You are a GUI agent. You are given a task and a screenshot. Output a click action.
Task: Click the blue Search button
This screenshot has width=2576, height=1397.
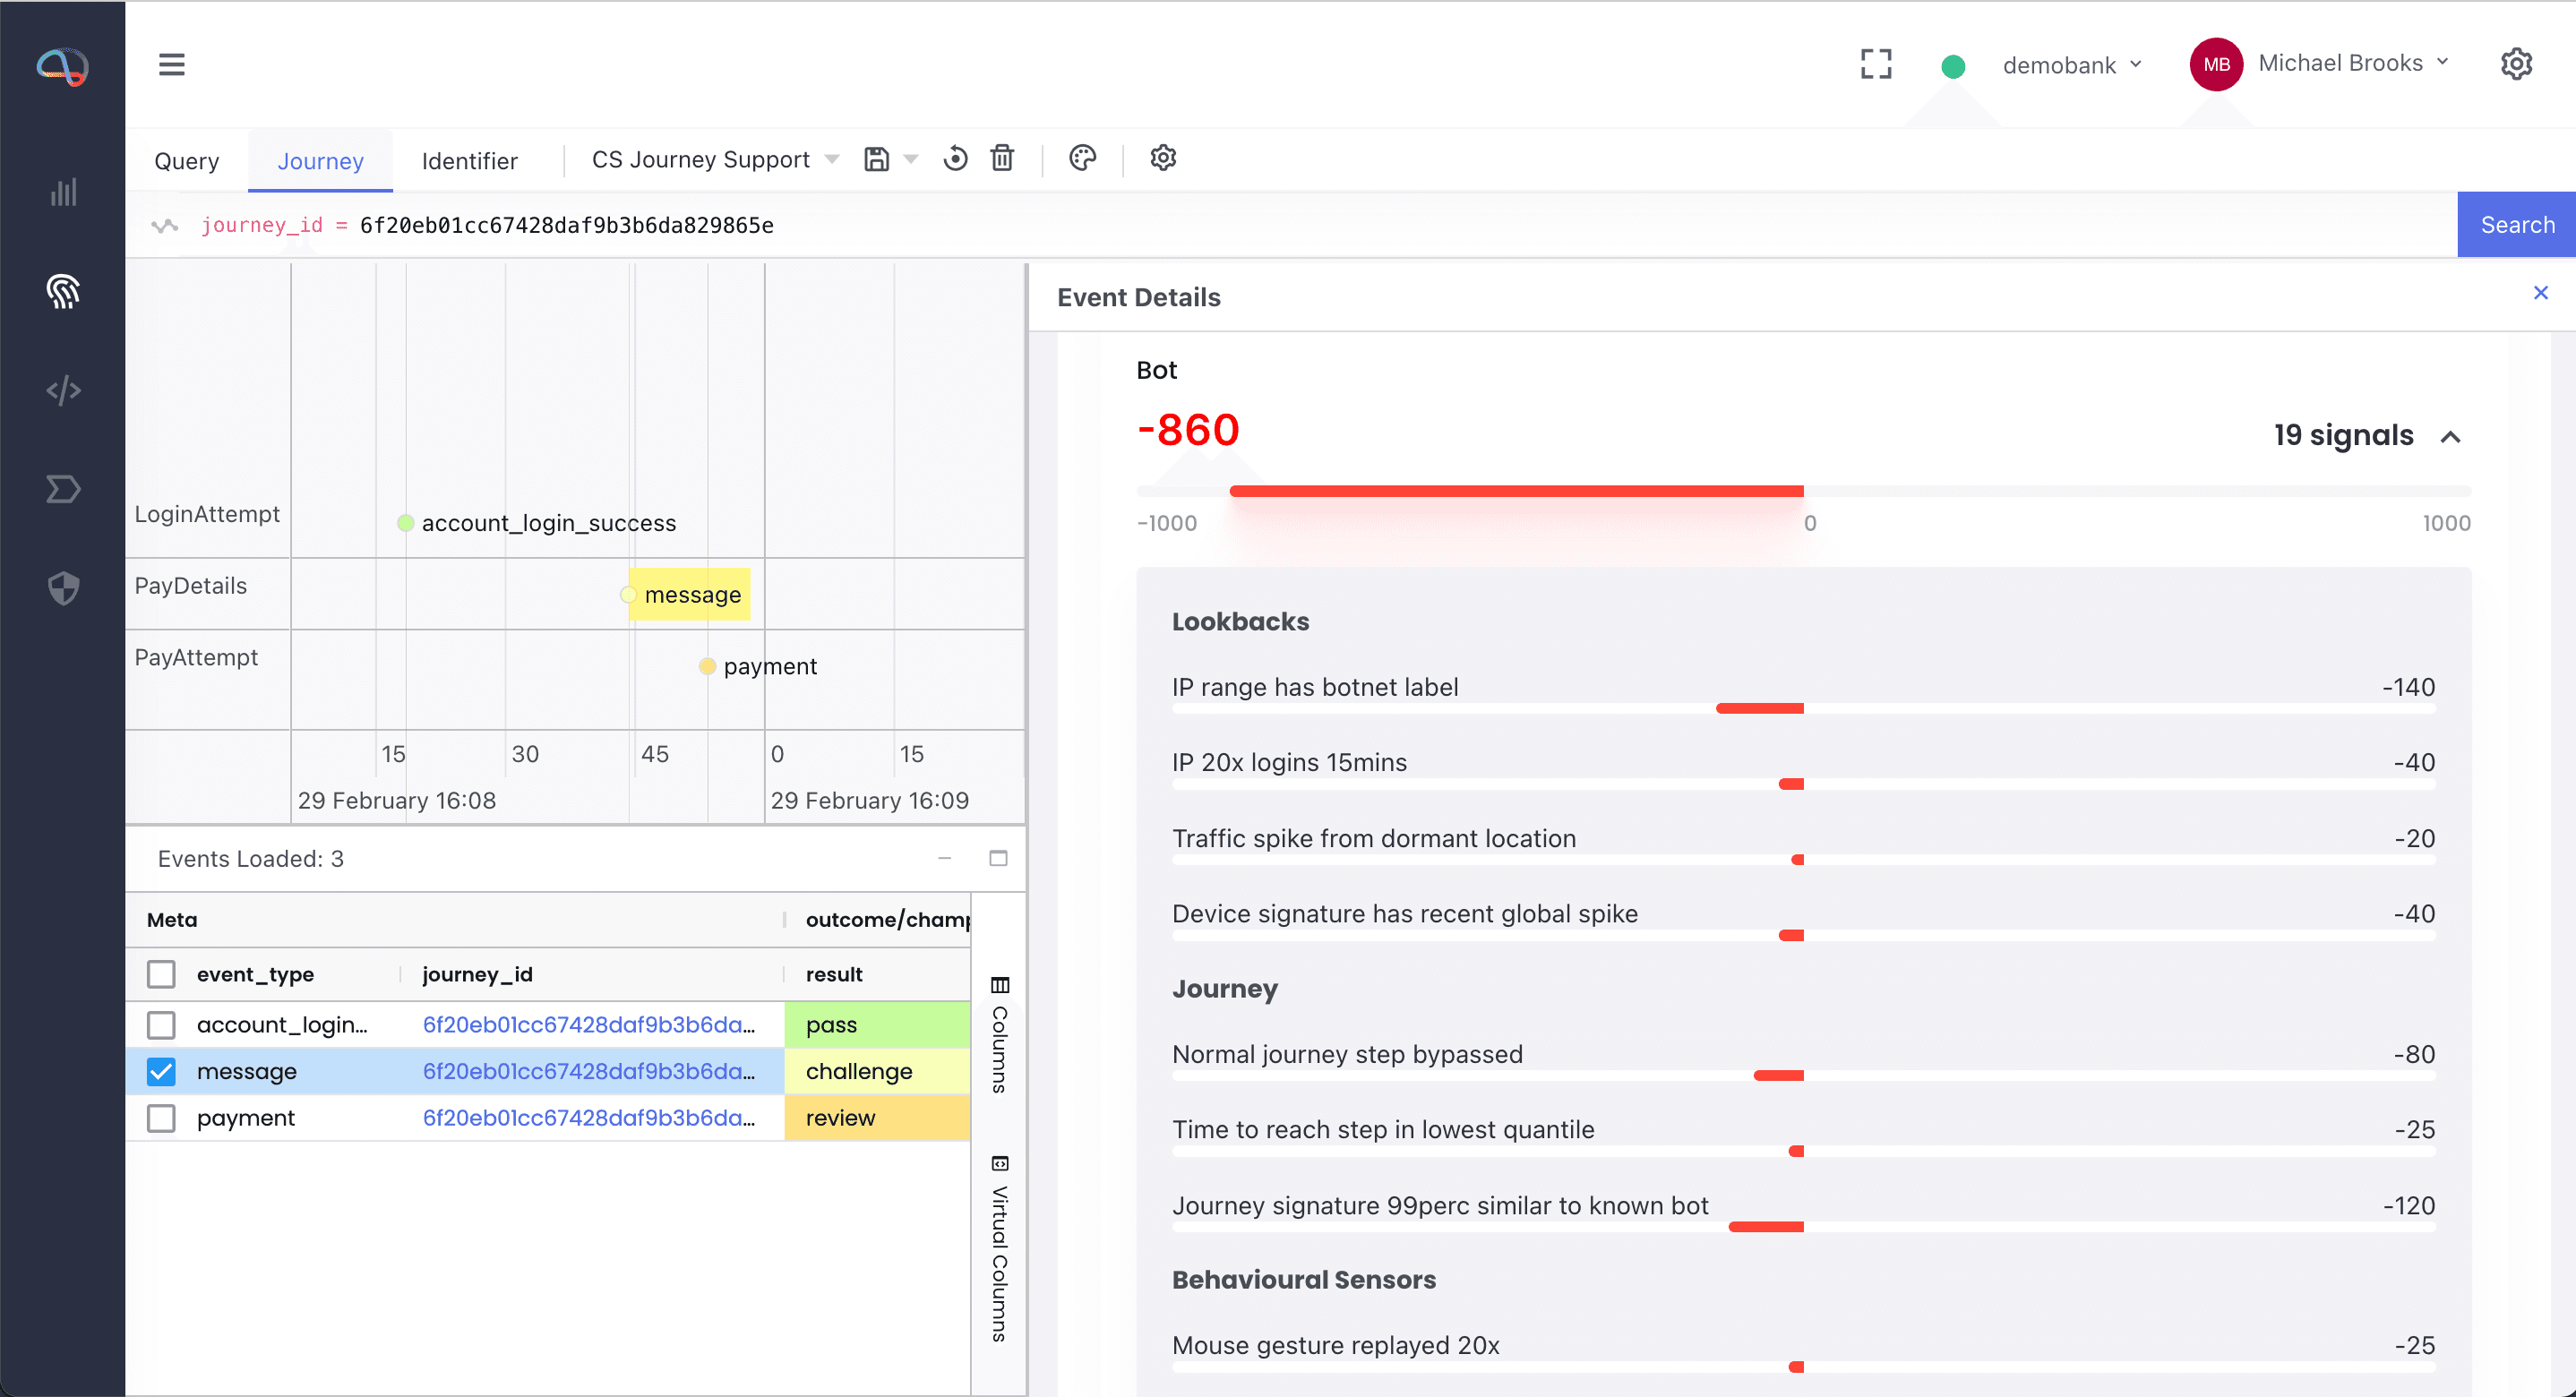point(2516,225)
